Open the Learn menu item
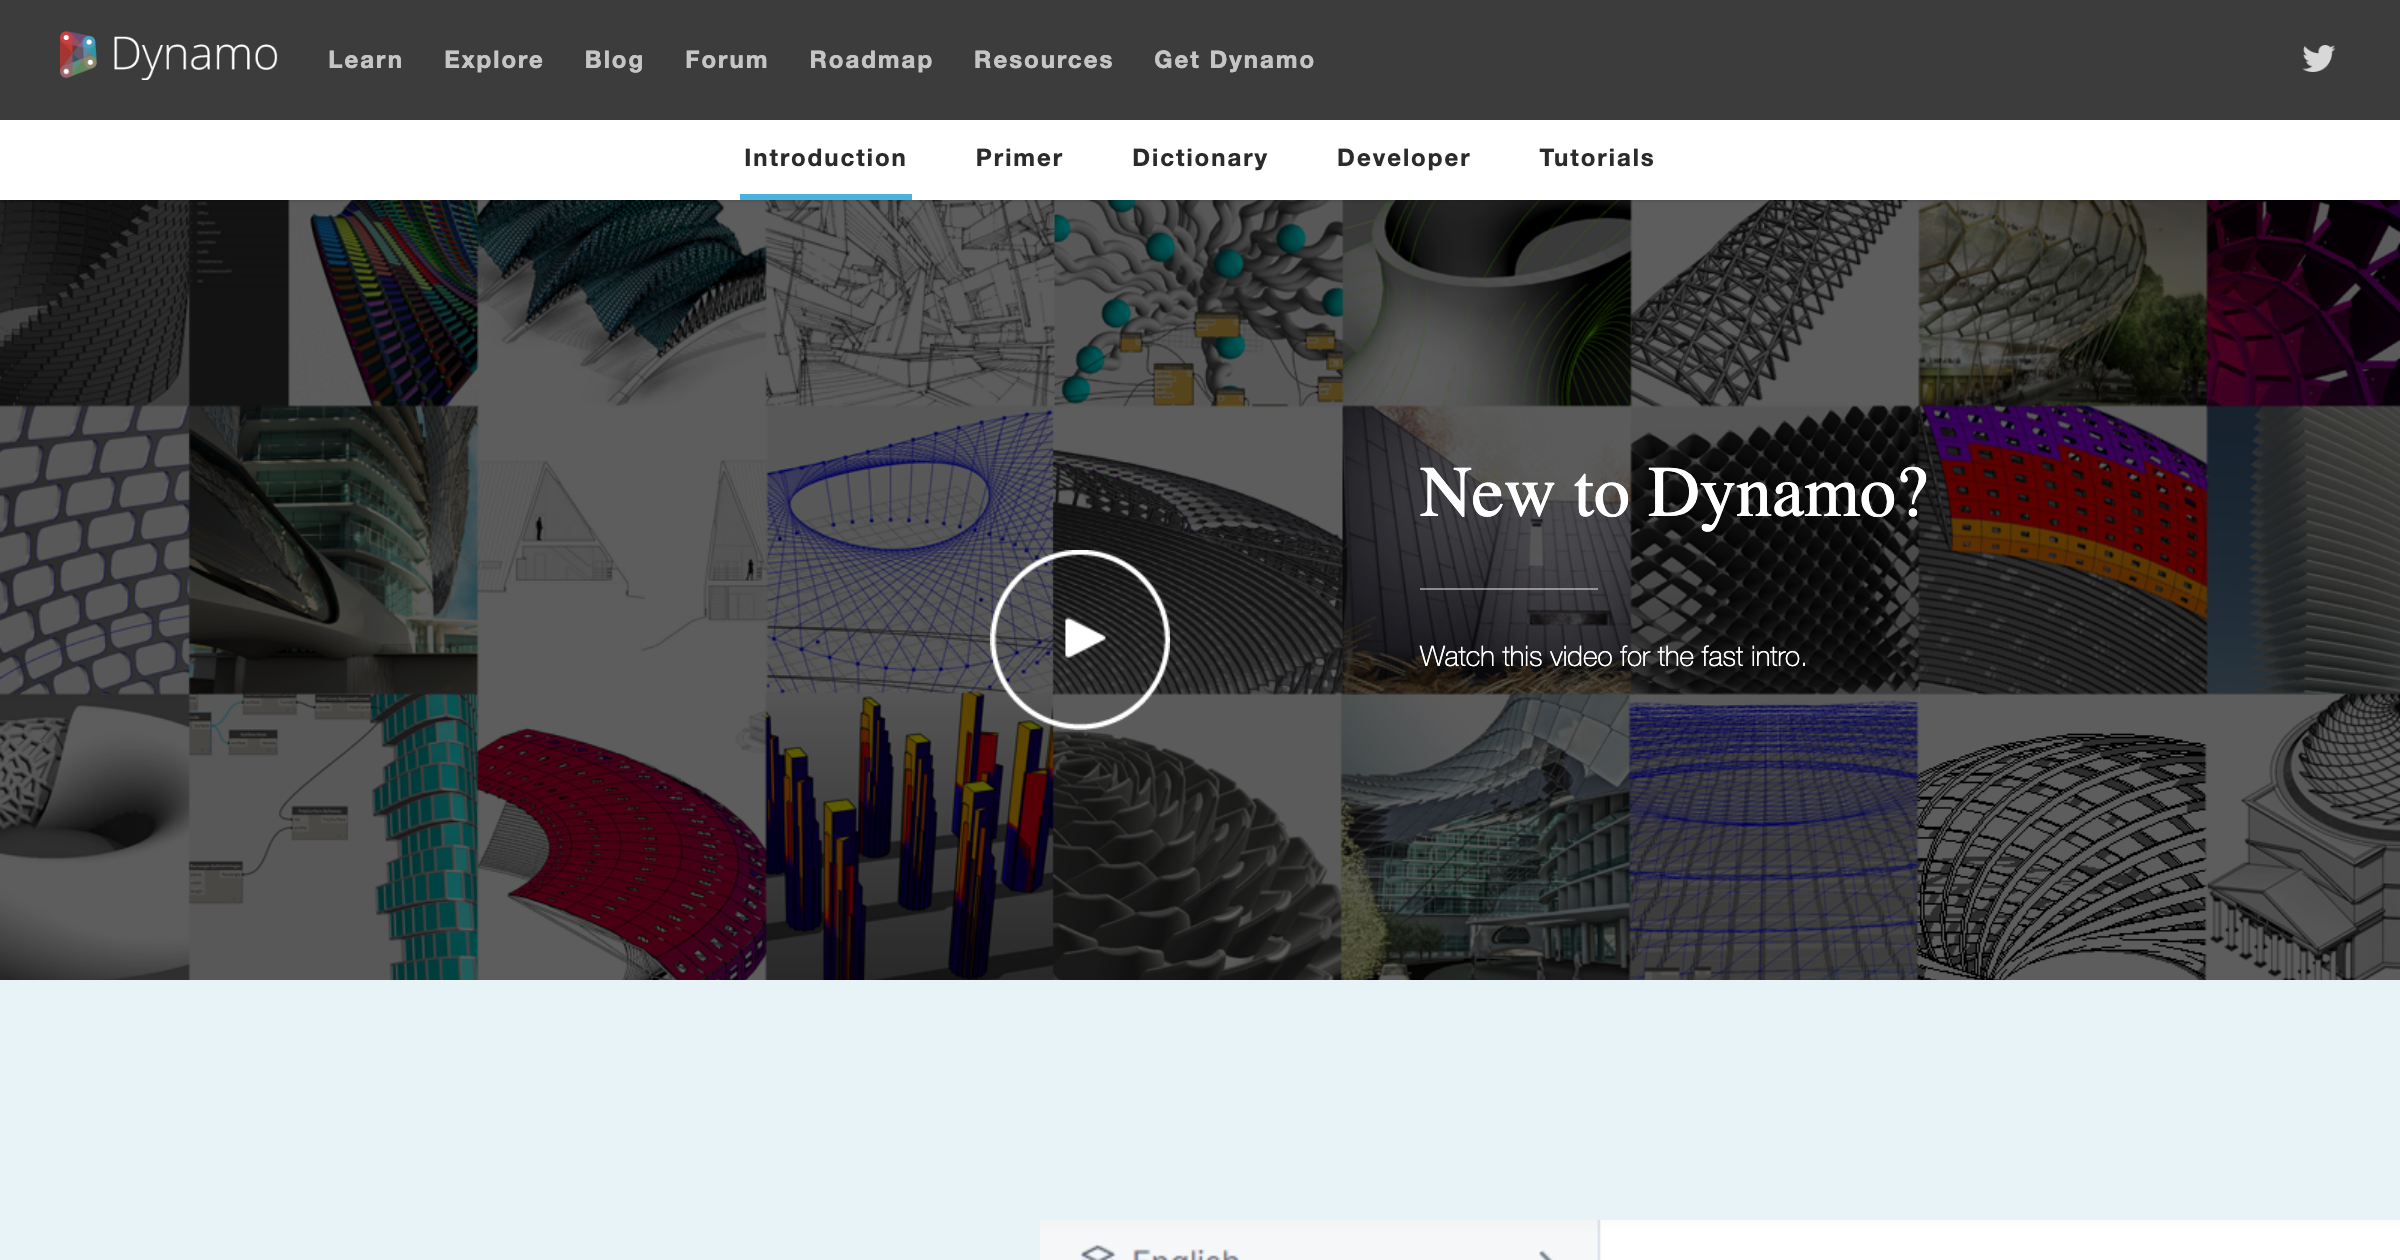The height and width of the screenshot is (1260, 2400). [365, 60]
